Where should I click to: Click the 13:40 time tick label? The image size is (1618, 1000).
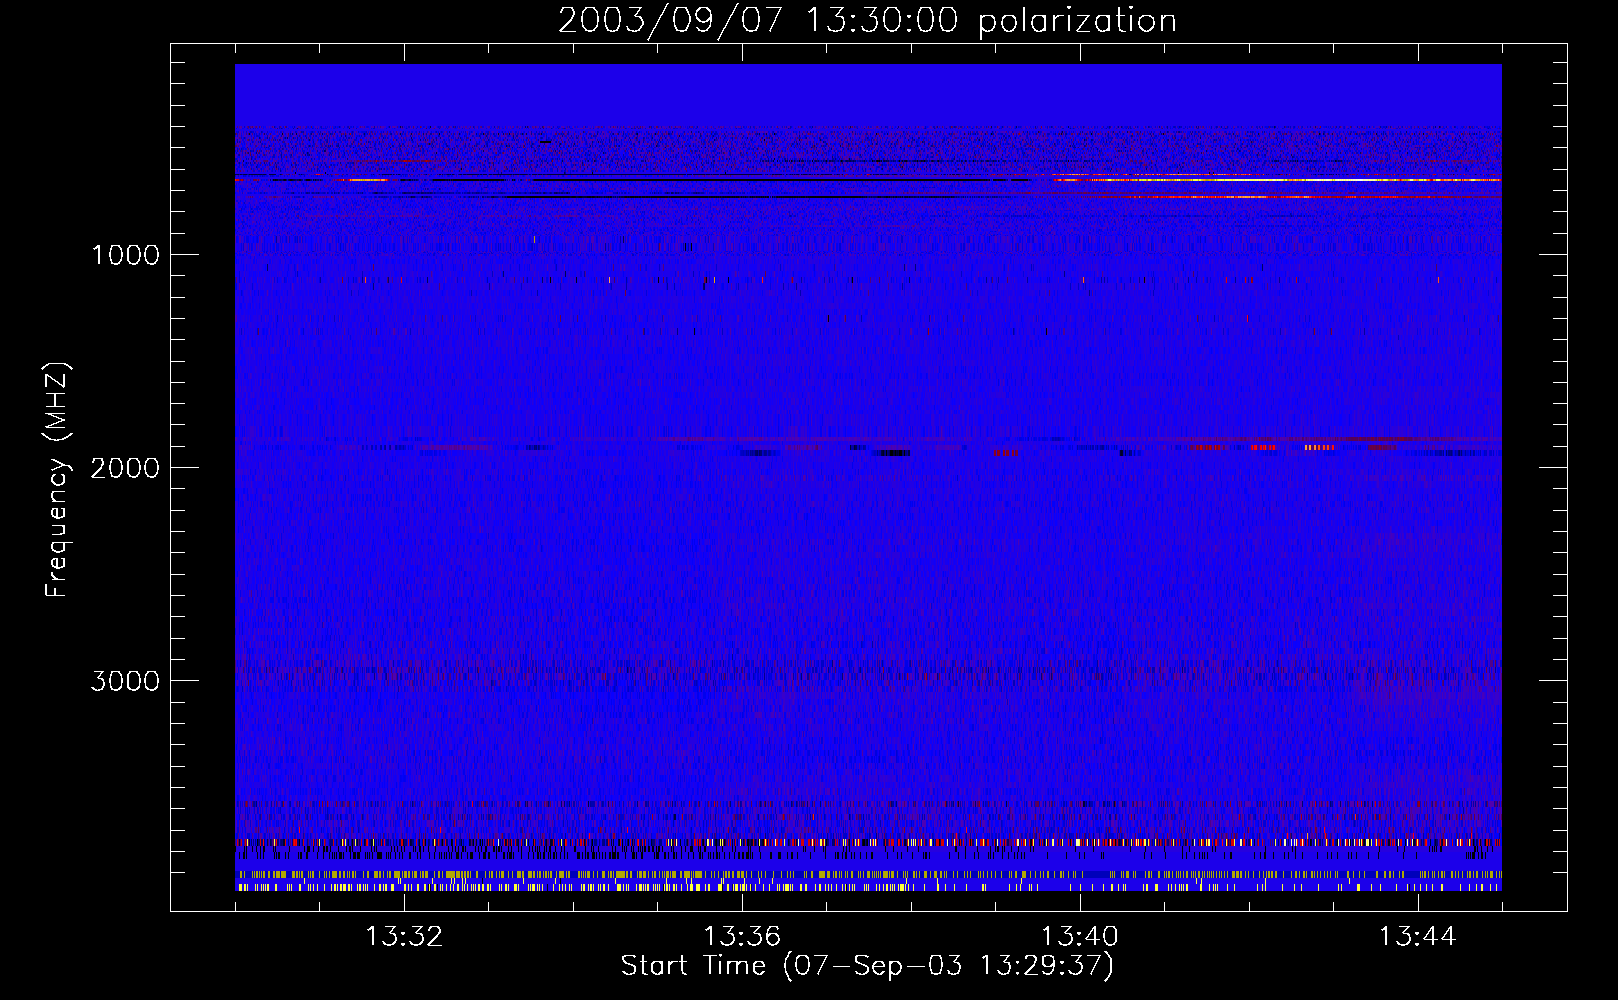1080,937
